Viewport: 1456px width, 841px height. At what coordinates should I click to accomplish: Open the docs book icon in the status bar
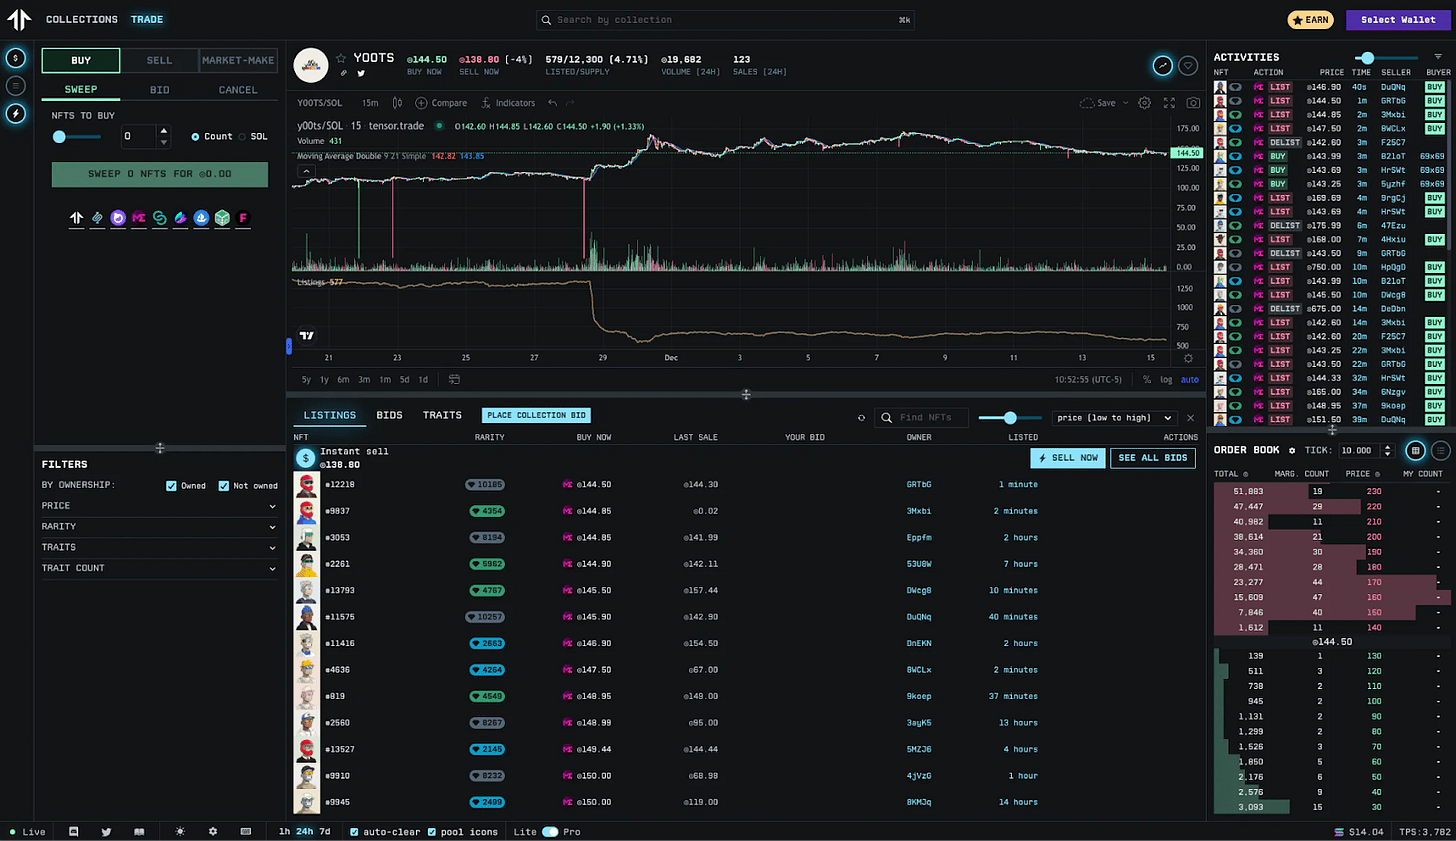coord(139,832)
